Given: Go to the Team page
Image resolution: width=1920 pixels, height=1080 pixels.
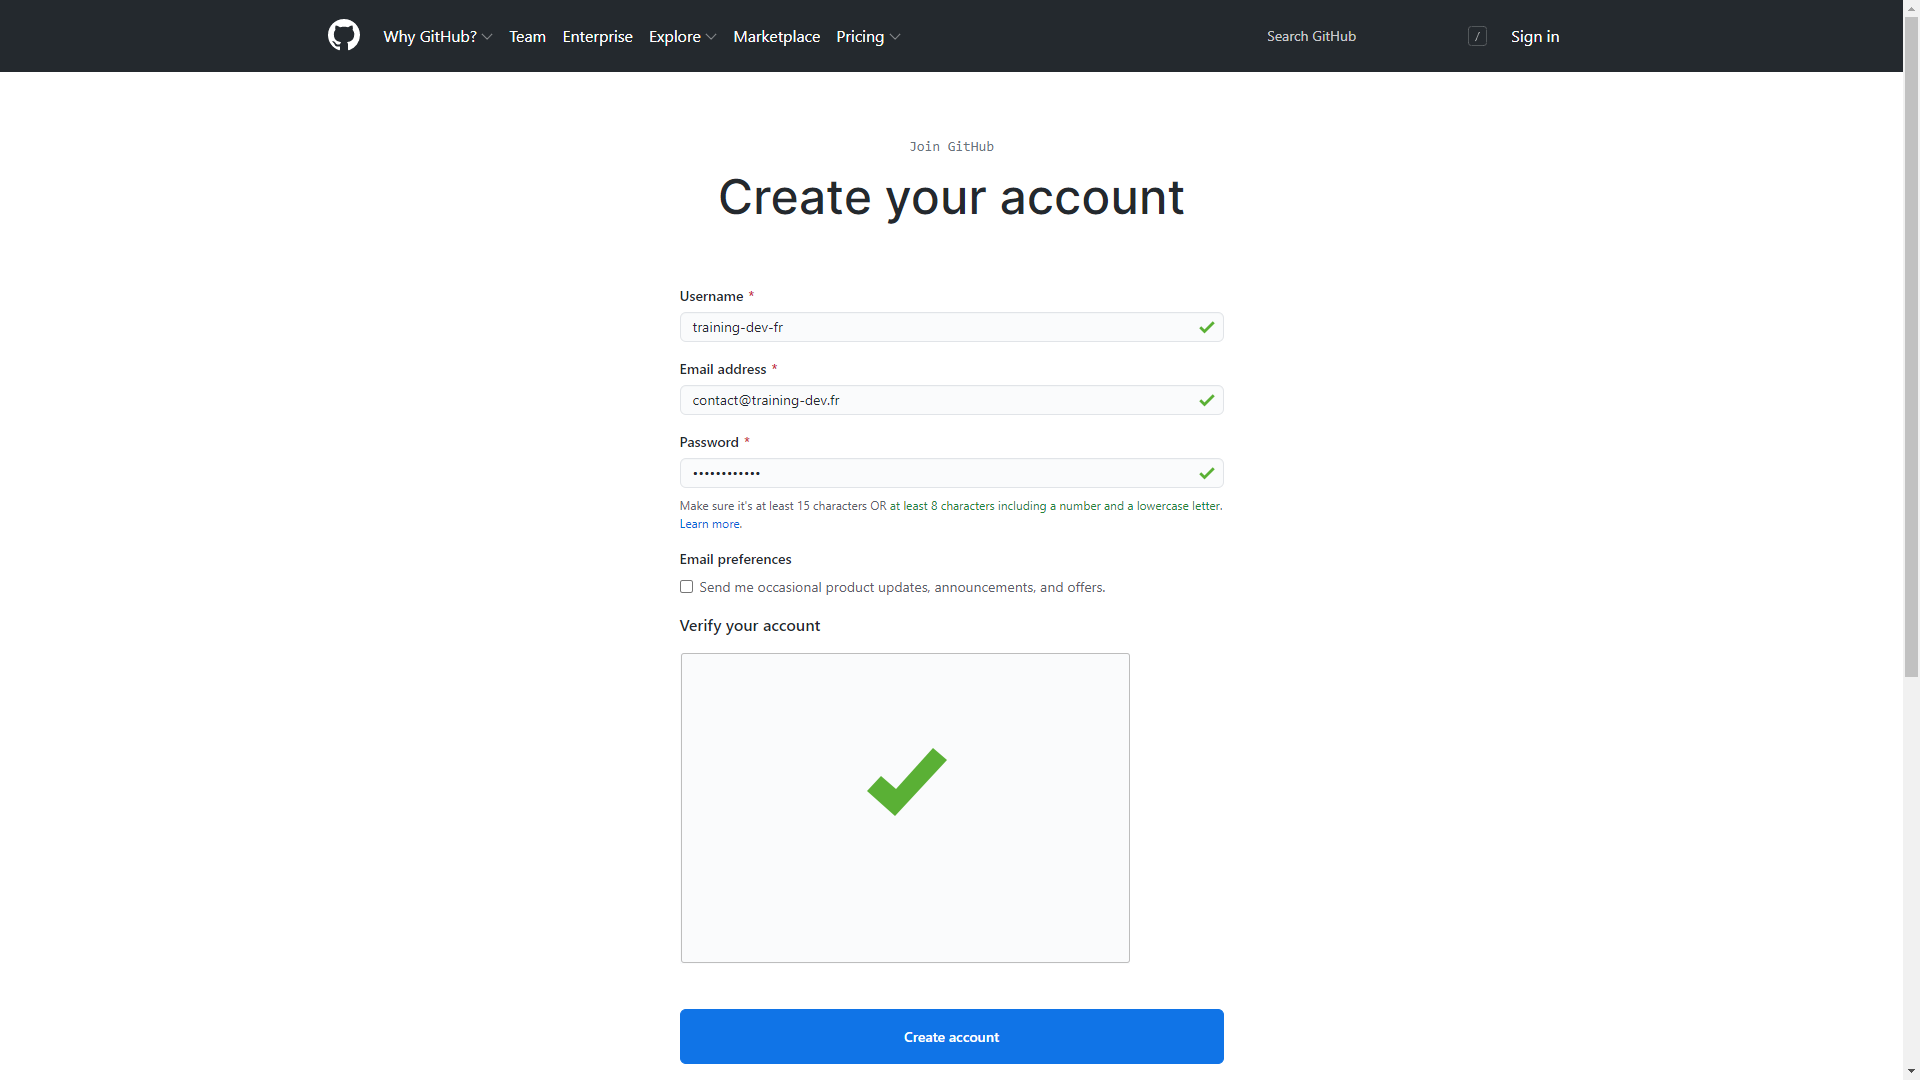Looking at the screenshot, I should point(527,36).
